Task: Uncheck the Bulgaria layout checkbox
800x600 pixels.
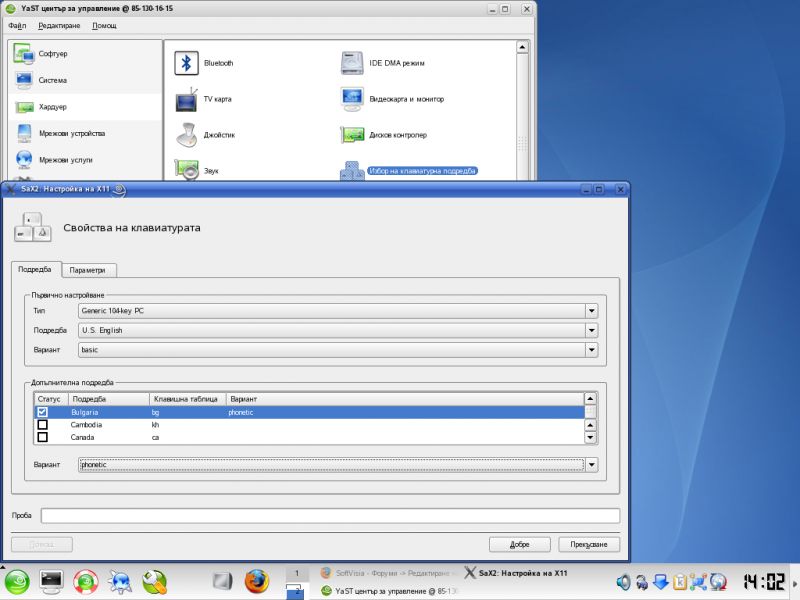Action: 42,412
